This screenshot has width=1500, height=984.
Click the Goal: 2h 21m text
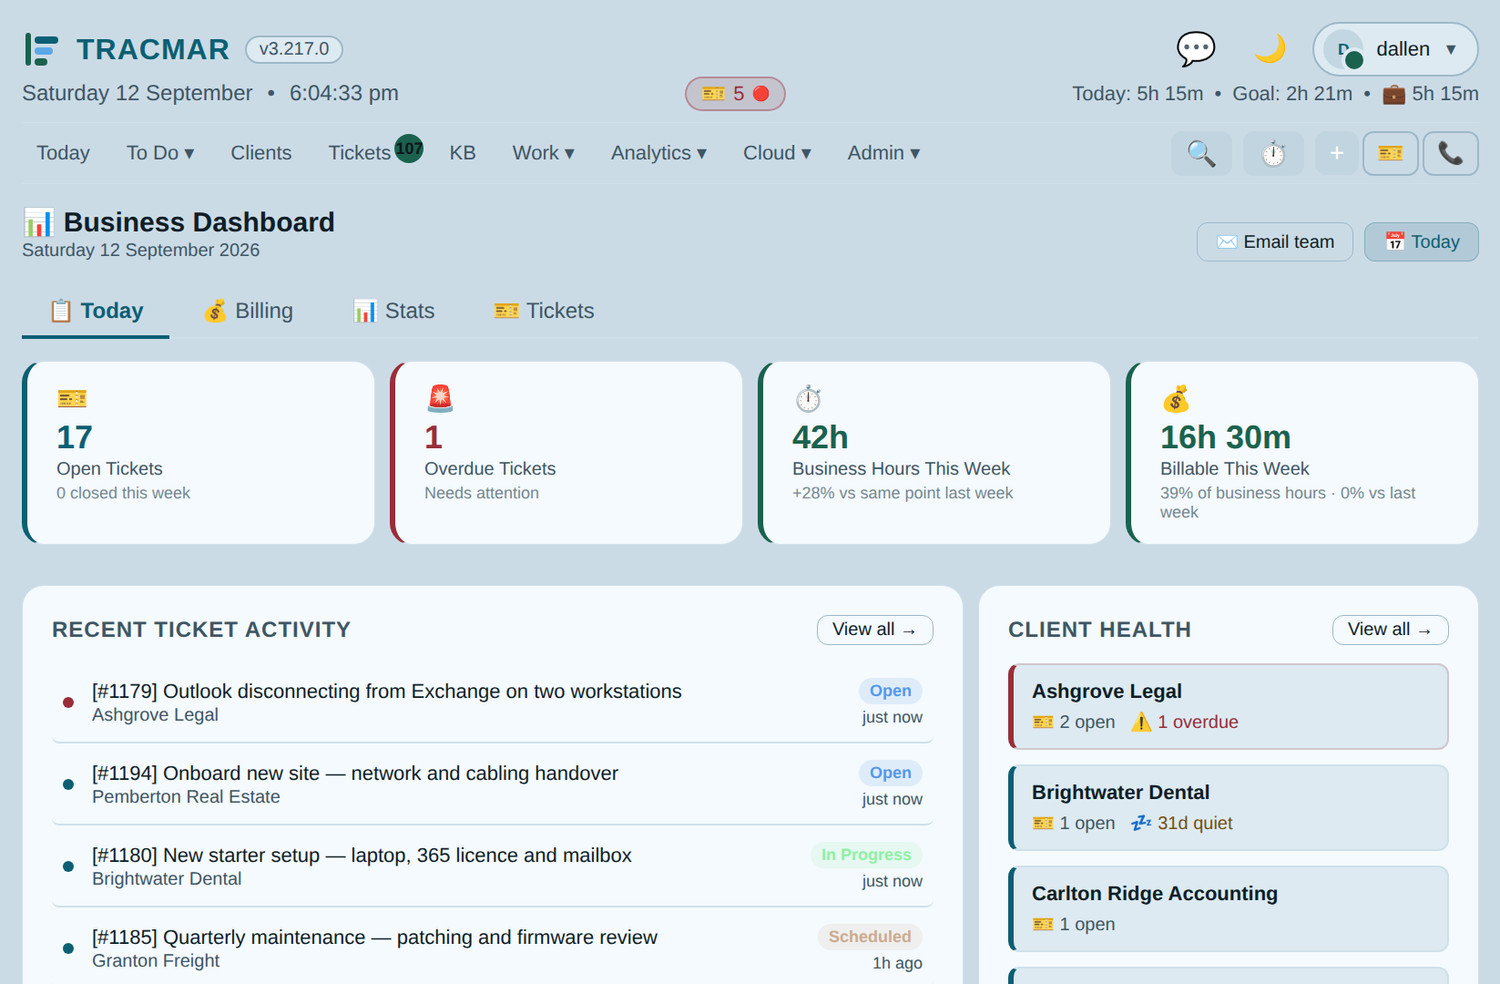pyautogui.click(x=1292, y=94)
